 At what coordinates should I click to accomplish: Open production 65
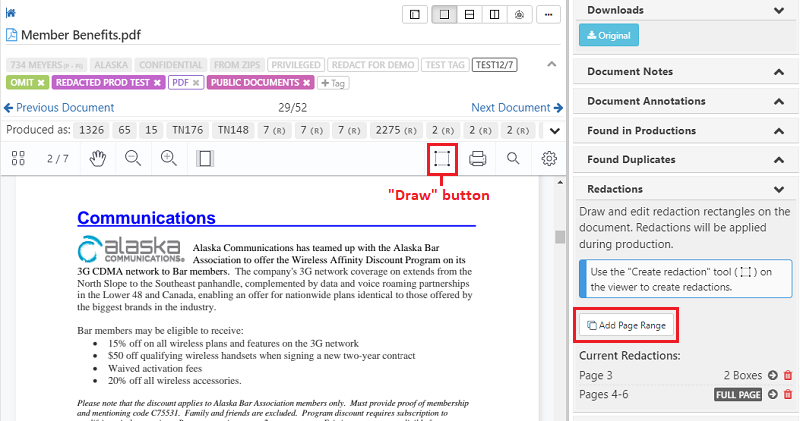(124, 130)
